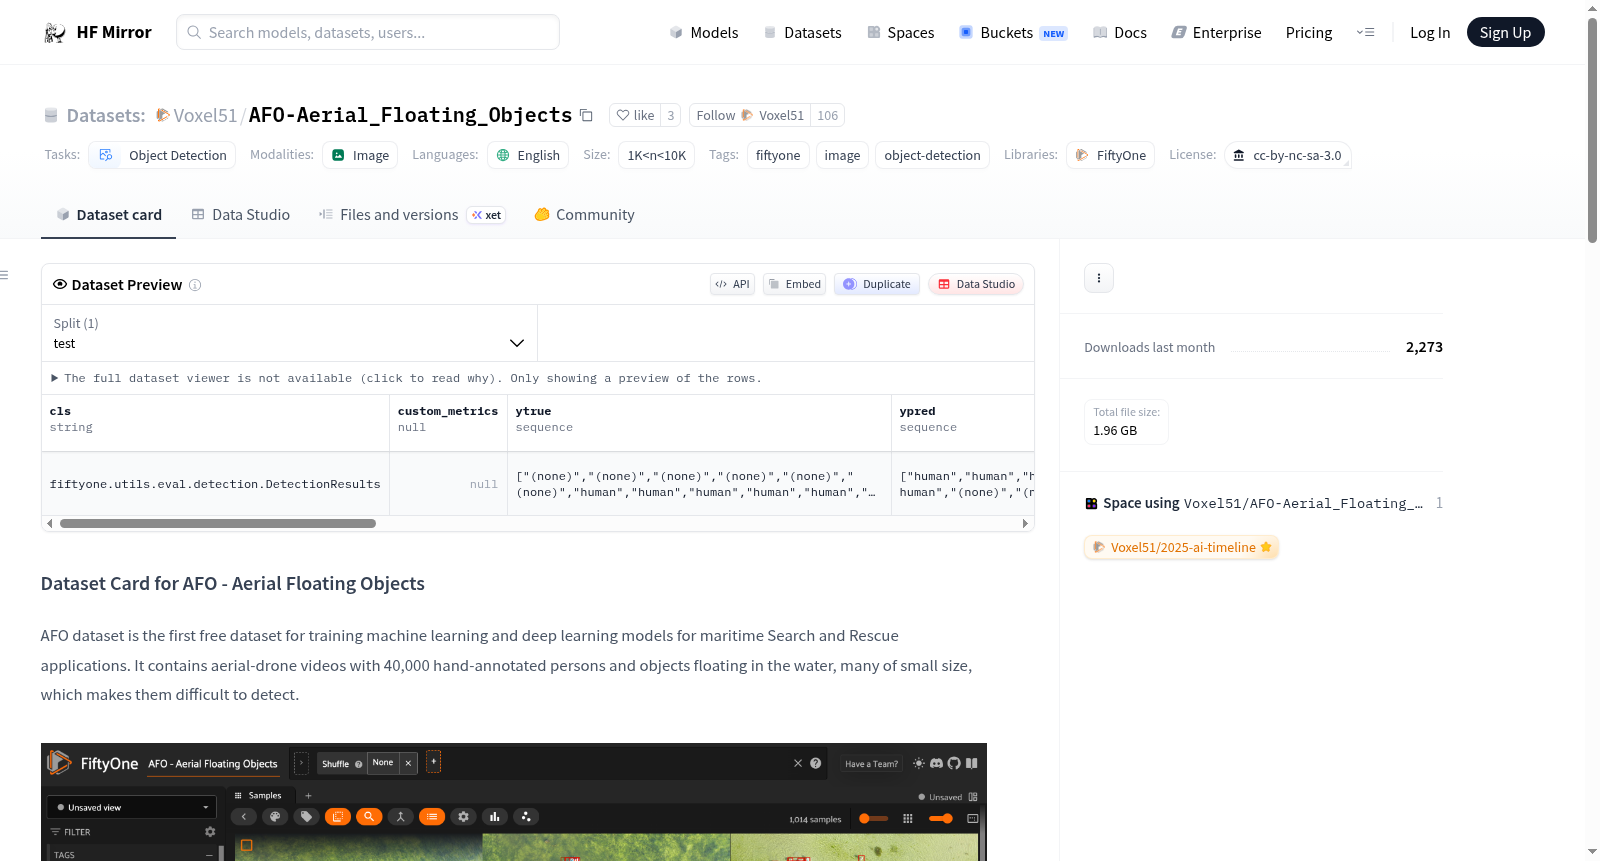
Task: Open the cc-by-nc-sa-3.0 license tag
Action: (x=1288, y=155)
